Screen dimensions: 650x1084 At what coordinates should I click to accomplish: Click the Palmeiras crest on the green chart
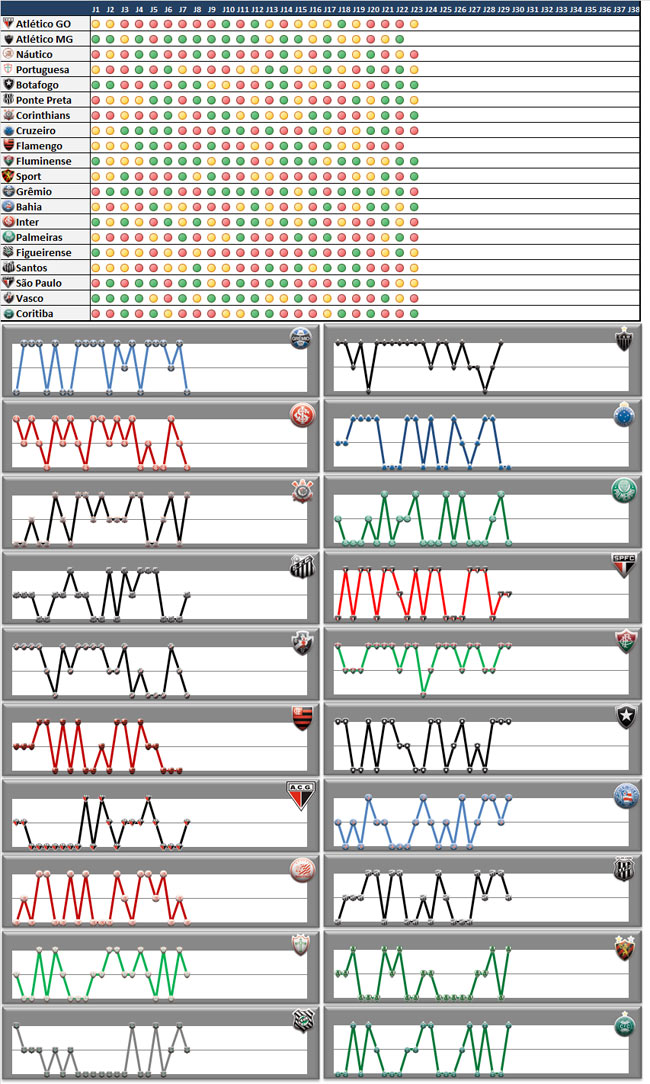click(624, 490)
